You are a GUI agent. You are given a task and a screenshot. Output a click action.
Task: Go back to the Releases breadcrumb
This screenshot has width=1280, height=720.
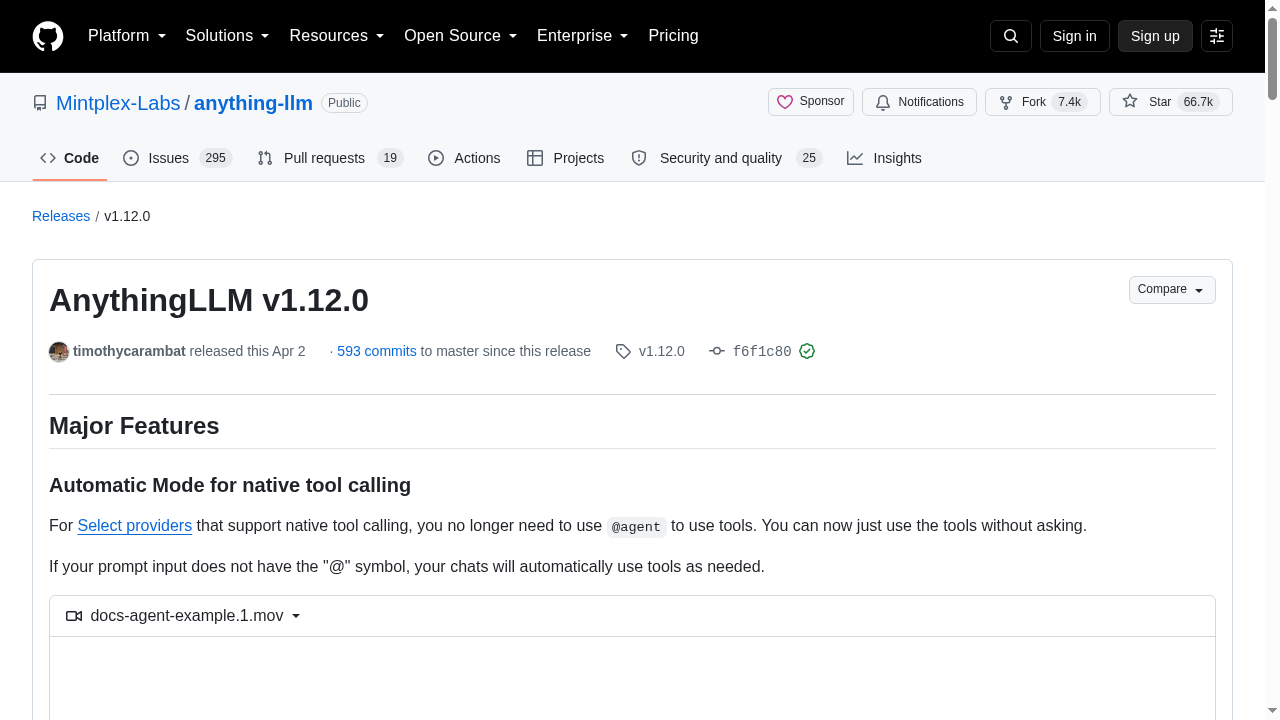pos(61,216)
